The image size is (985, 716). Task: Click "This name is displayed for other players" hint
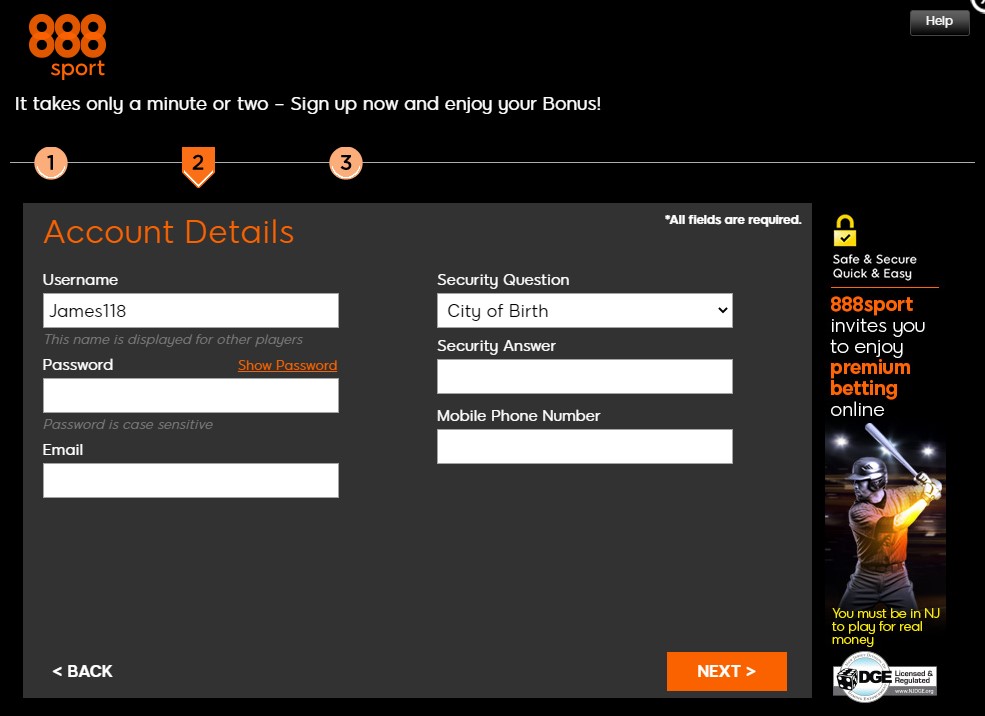click(x=173, y=340)
